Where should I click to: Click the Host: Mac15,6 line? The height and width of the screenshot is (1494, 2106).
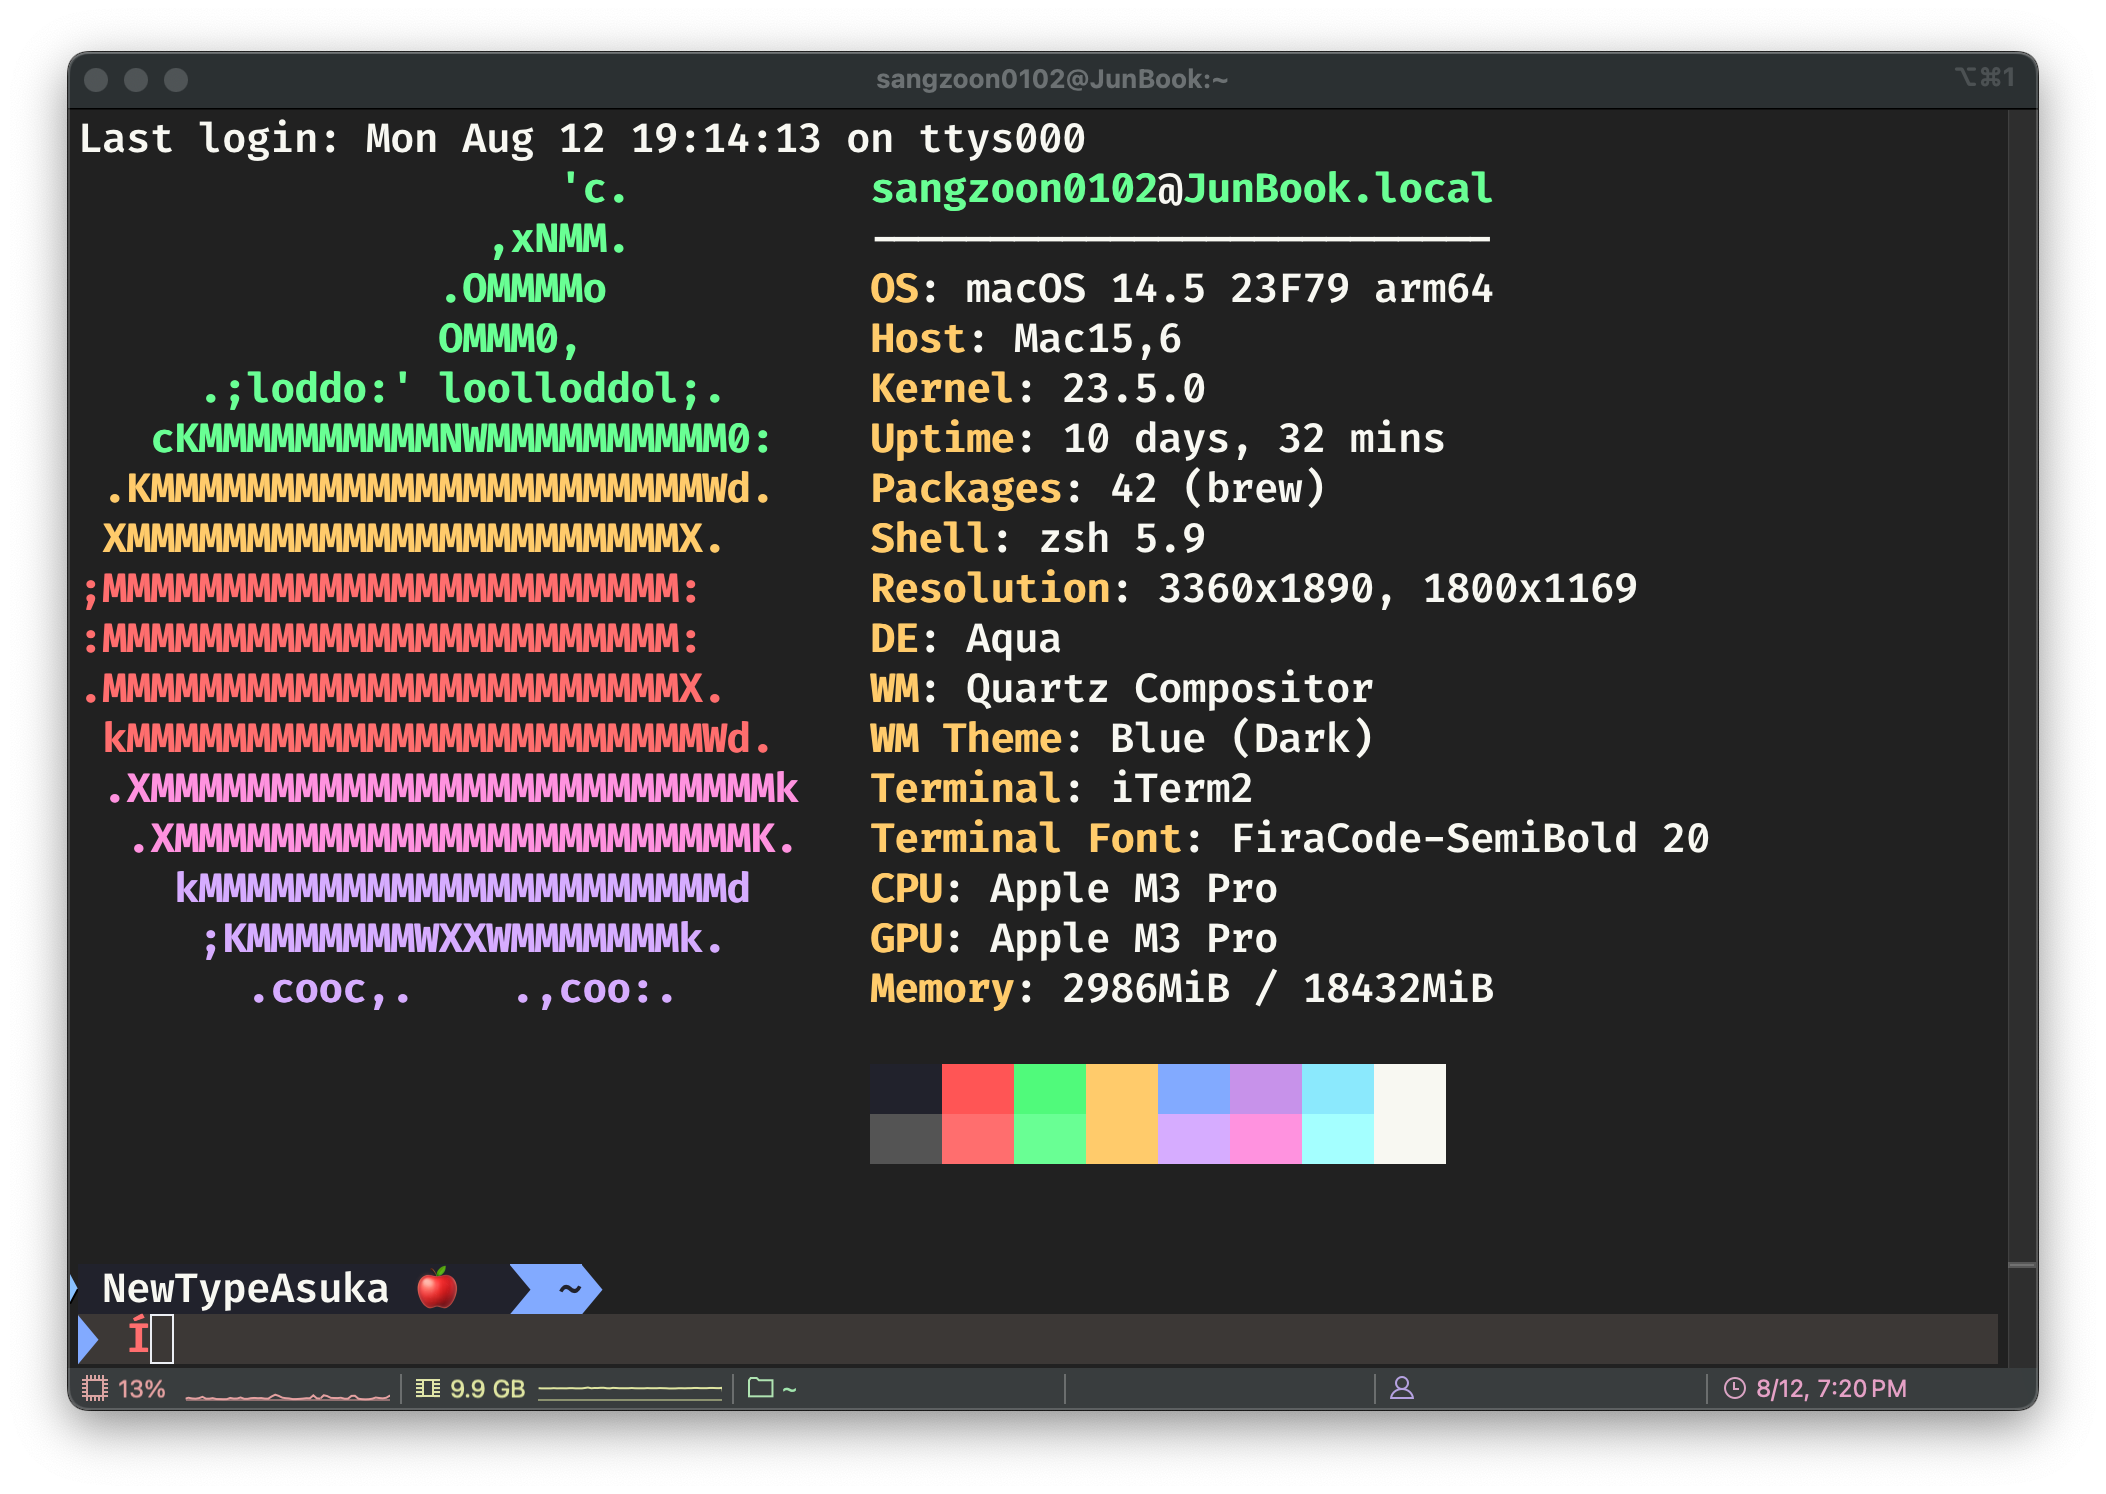[1026, 339]
